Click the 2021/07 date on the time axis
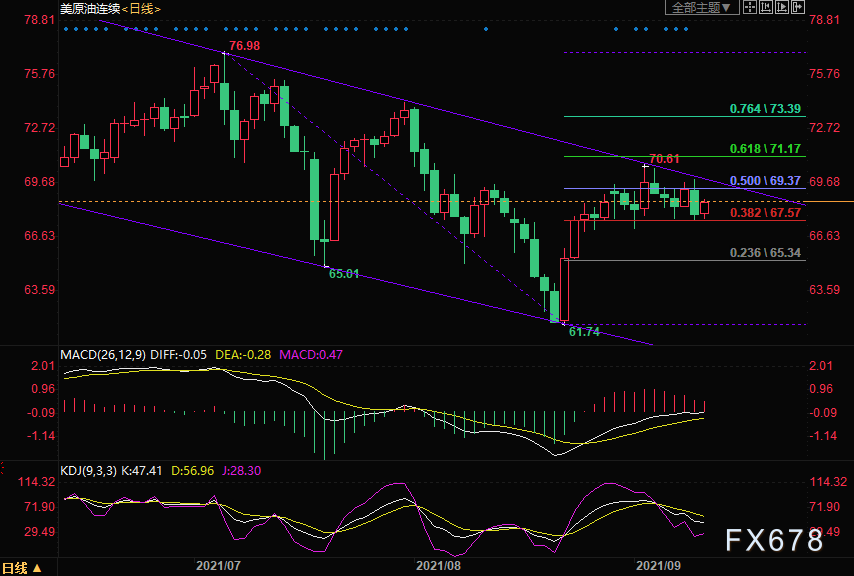This screenshot has height=576, width=854. pos(218,566)
